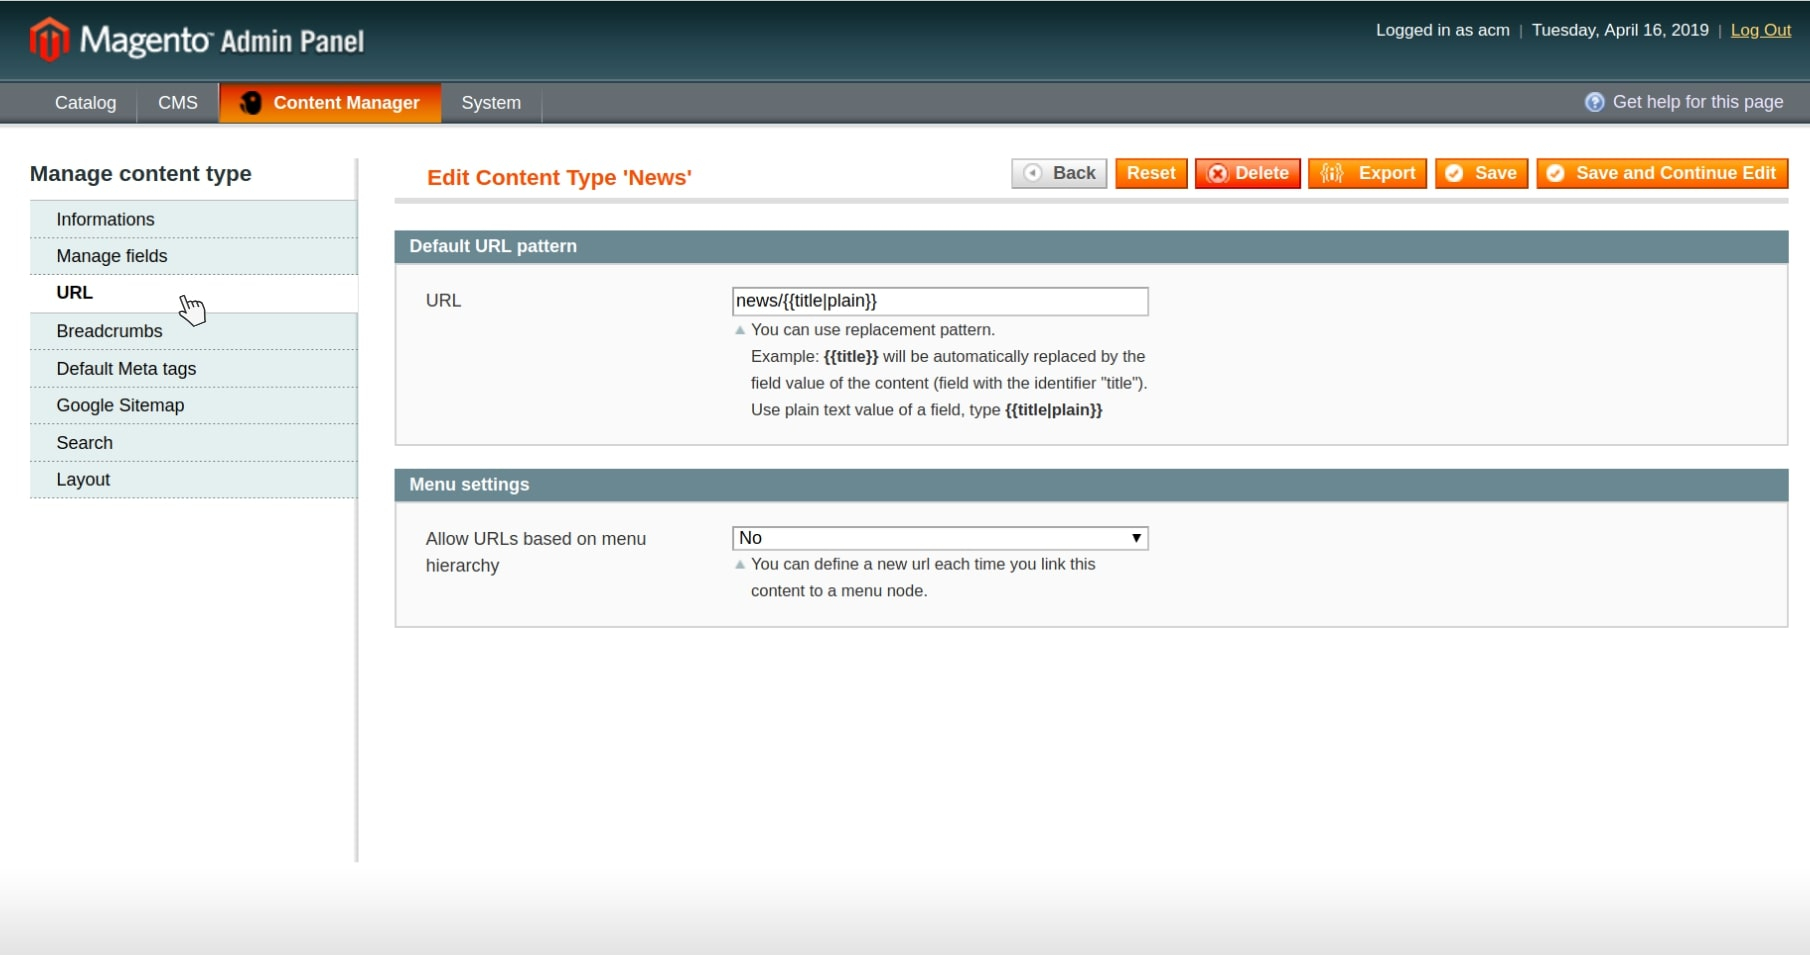Open the Allow URLs menu hierarchy dropdown
Viewport: 1810px width, 955px height.
point(939,538)
